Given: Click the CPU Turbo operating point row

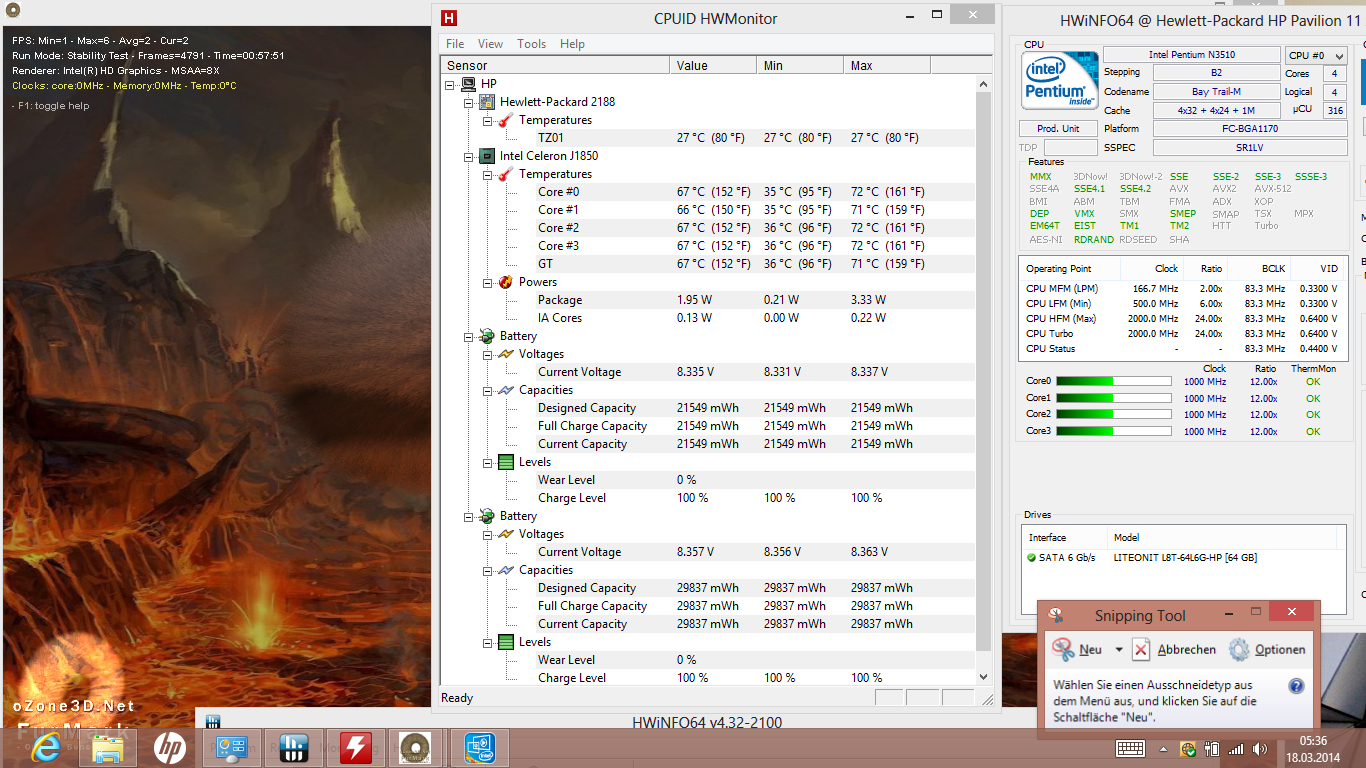Looking at the screenshot, I should point(1182,334).
